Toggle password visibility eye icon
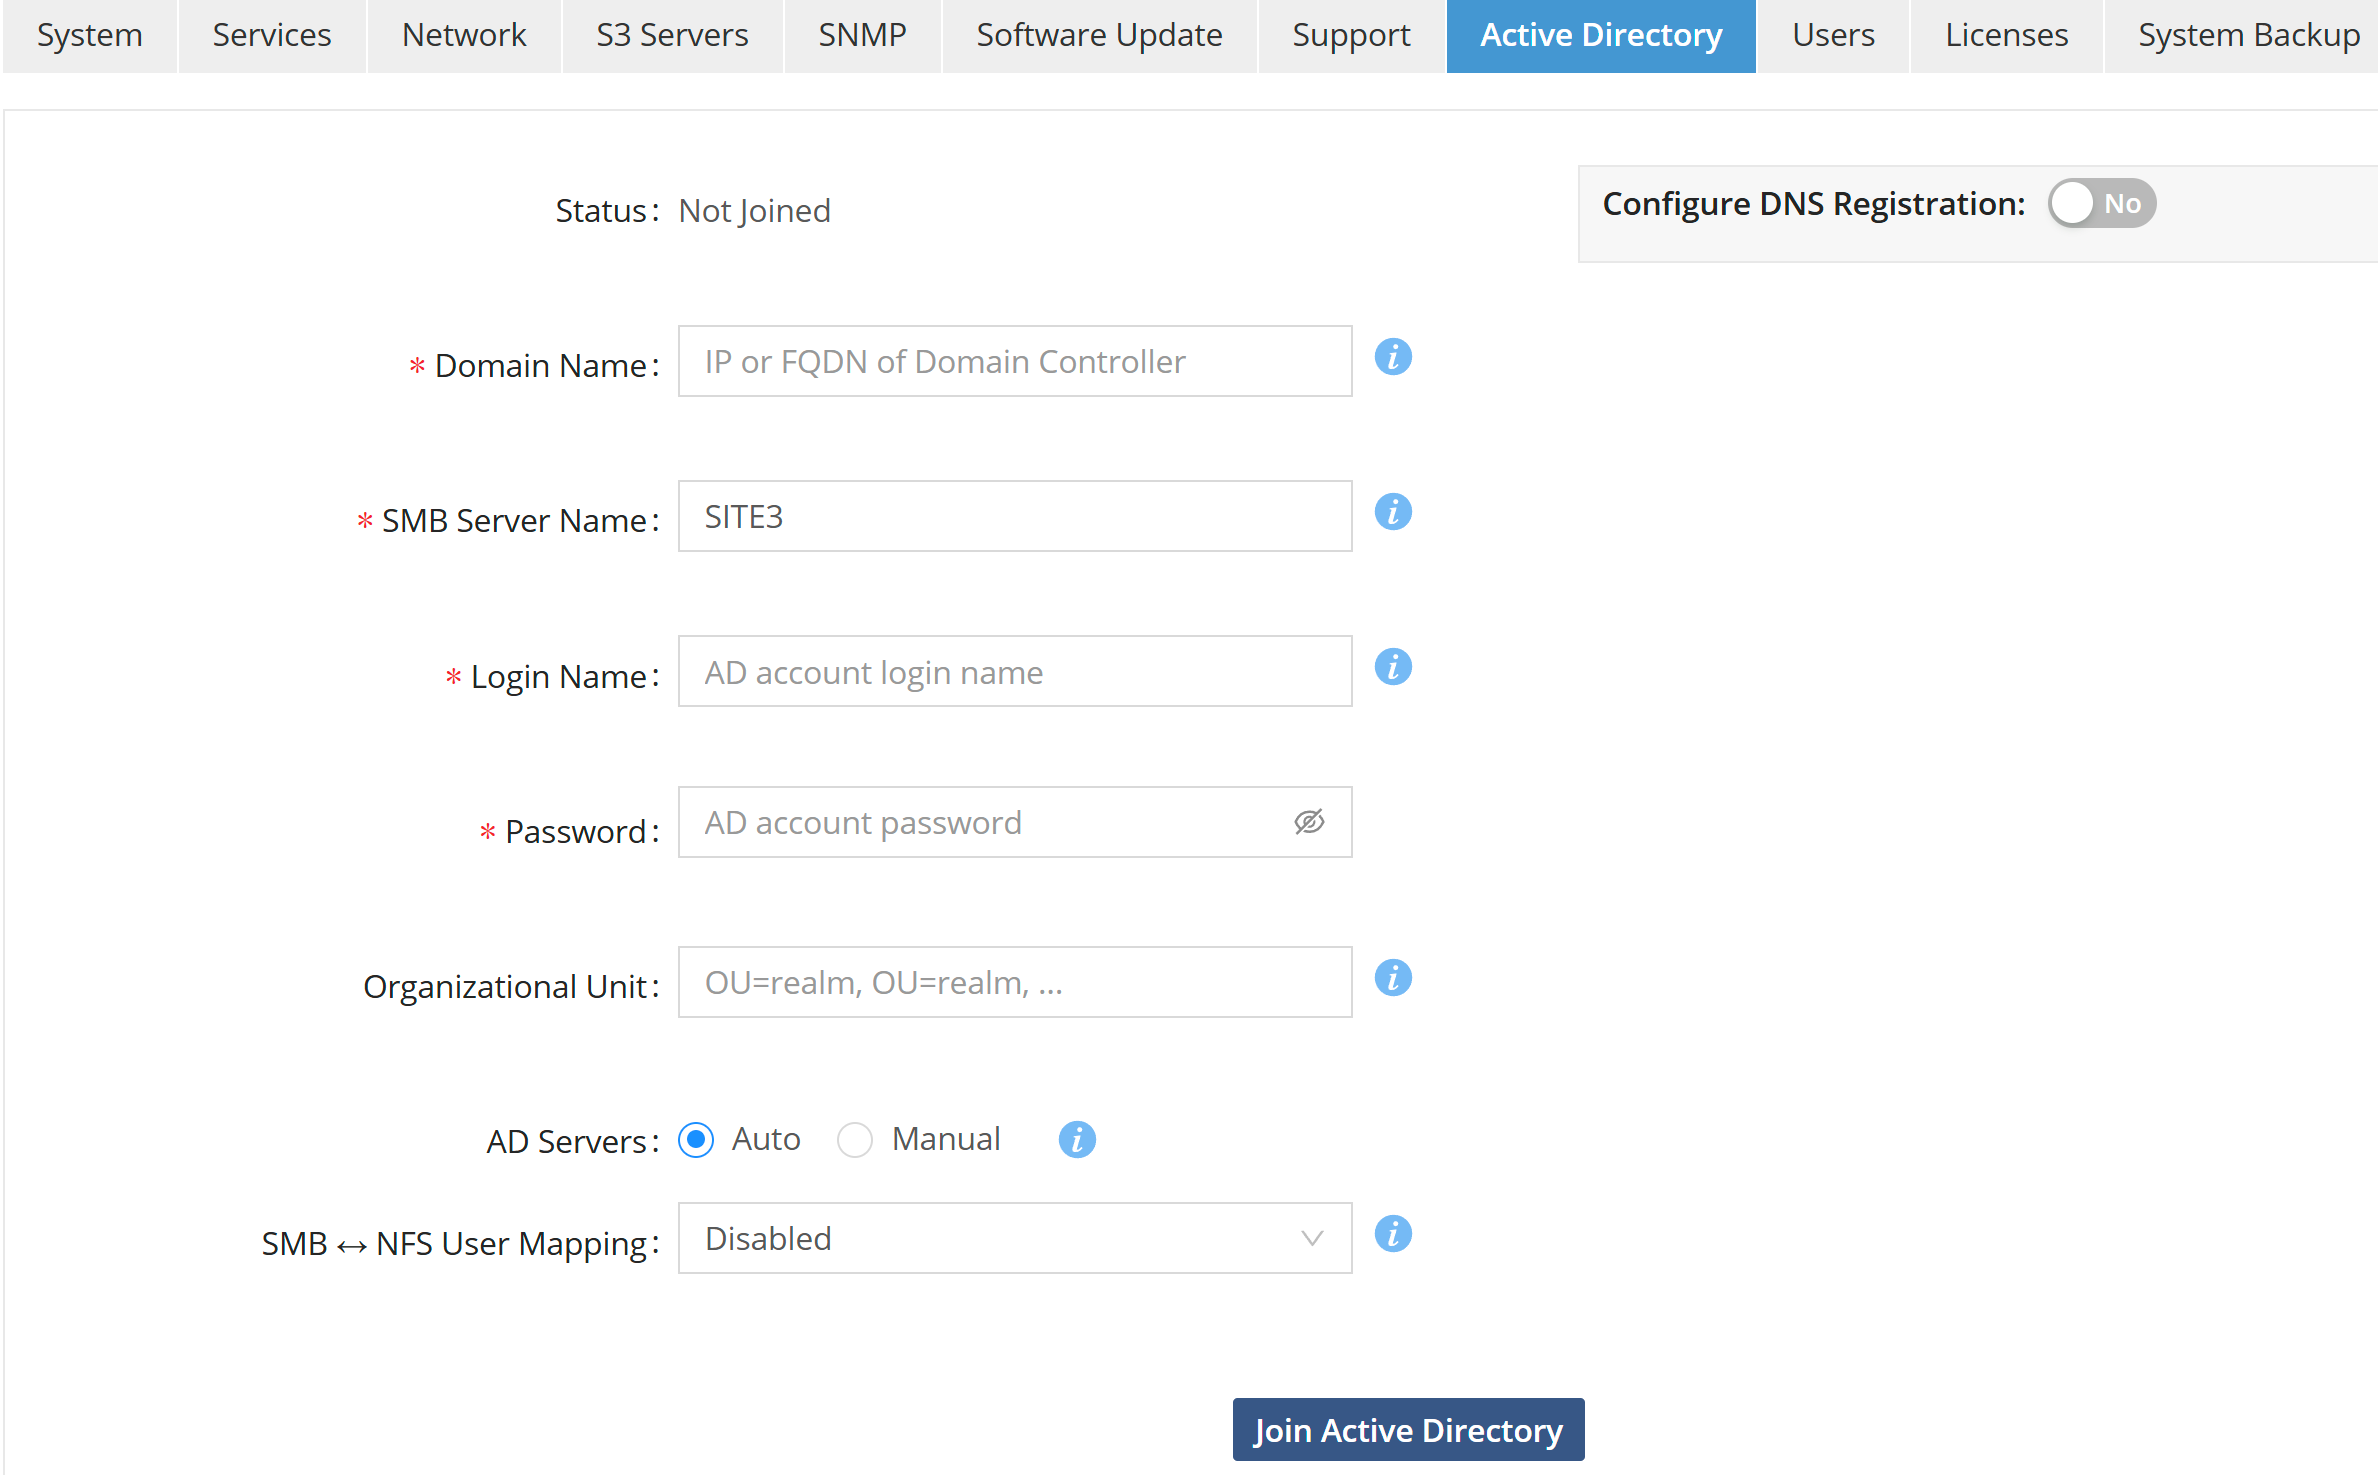This screenshot has width=2378, height=1475. pyautogui.click(x=1309, y=822)
